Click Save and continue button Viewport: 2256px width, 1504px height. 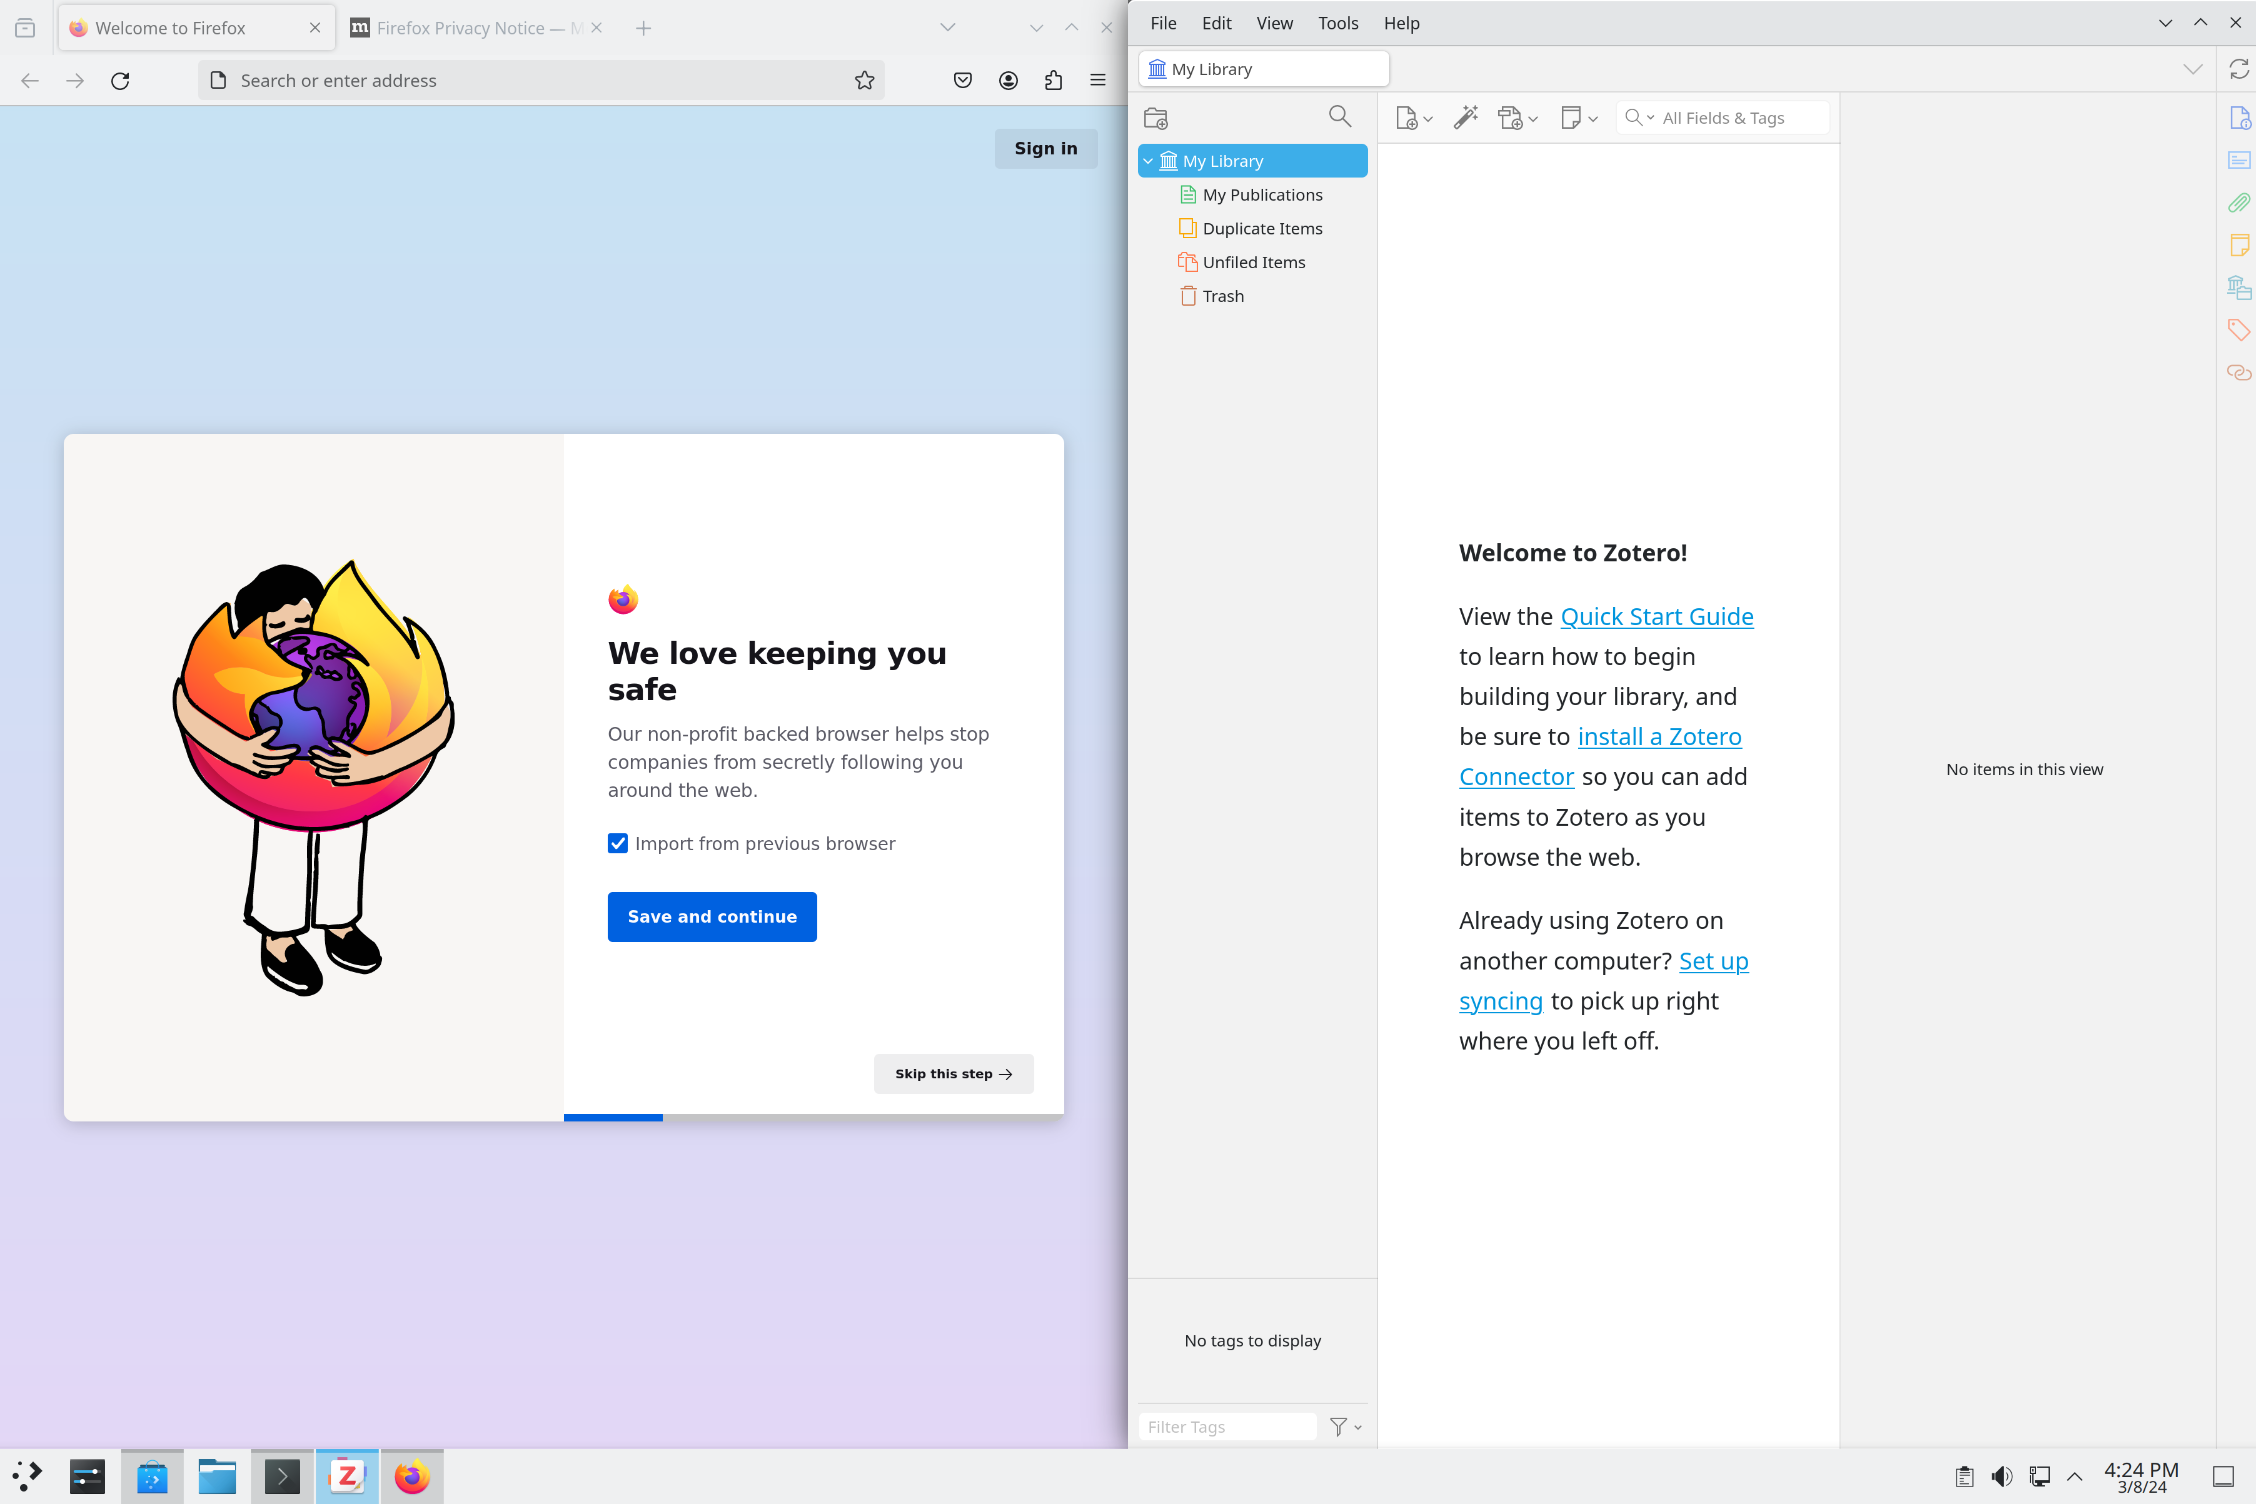point(712,917)
